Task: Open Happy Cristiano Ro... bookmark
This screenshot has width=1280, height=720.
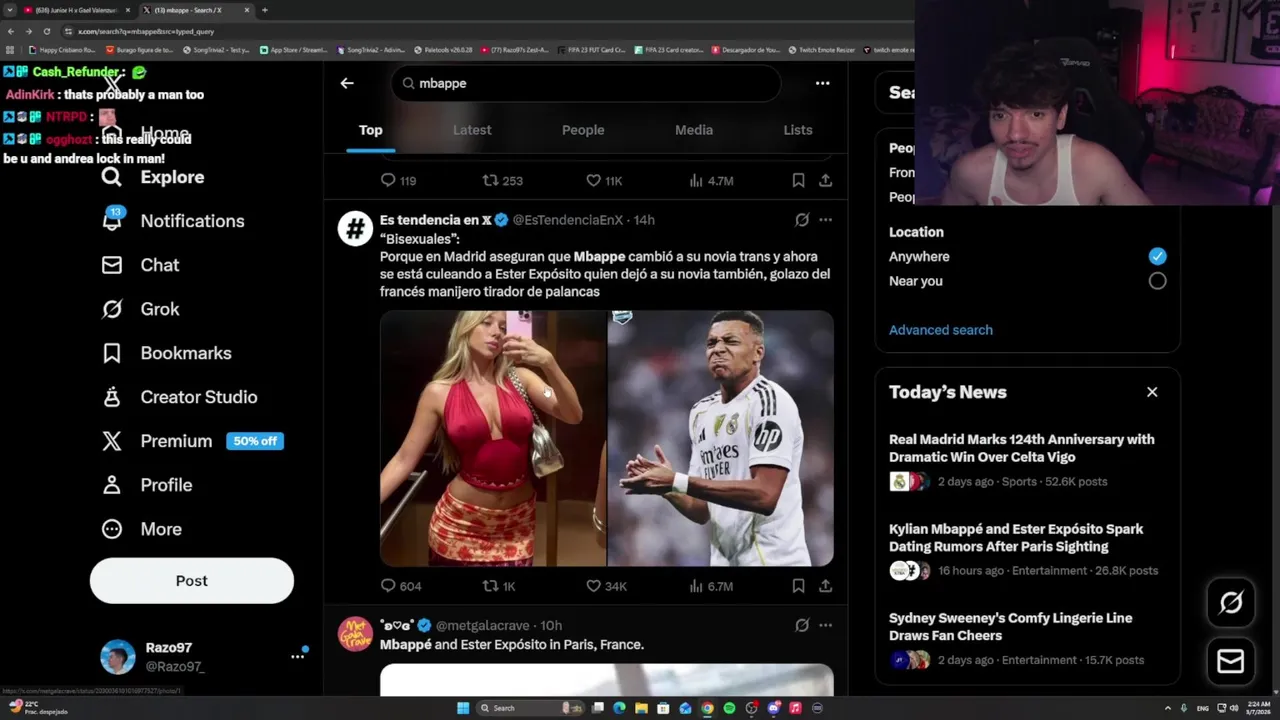Action: 62,49
